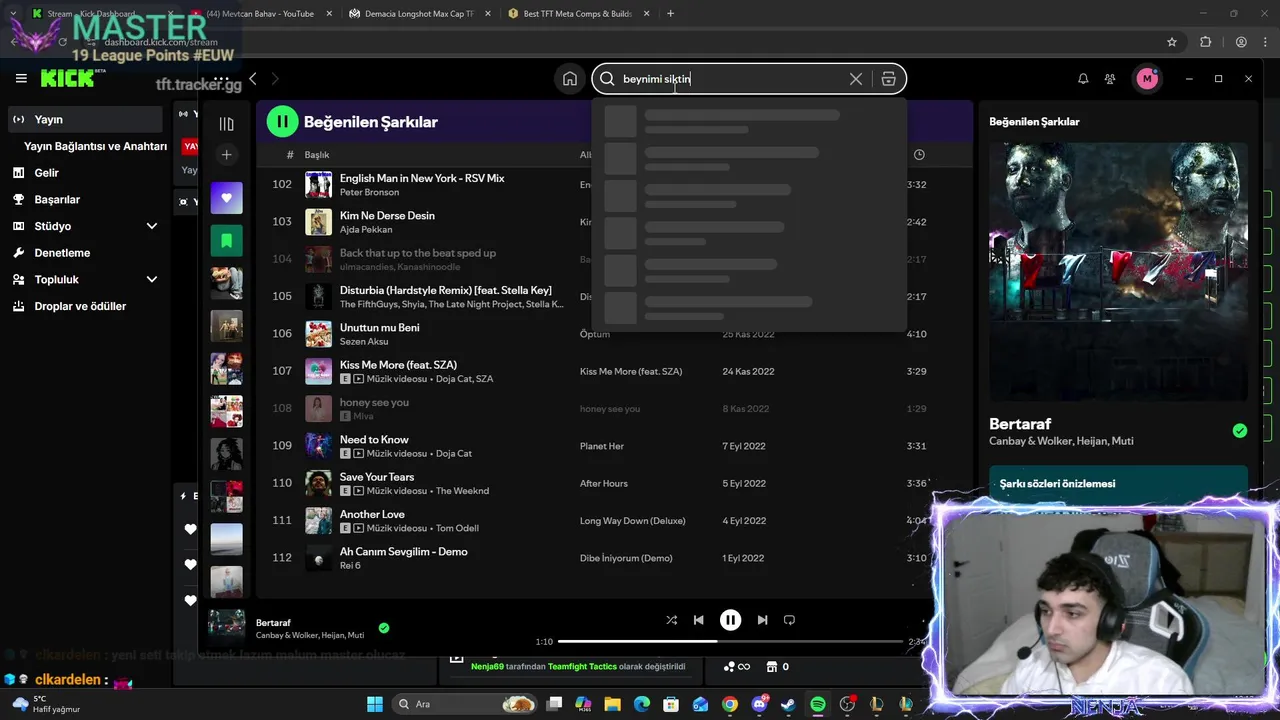Expand the Topluluk section chevron

[x=152, y=279]
